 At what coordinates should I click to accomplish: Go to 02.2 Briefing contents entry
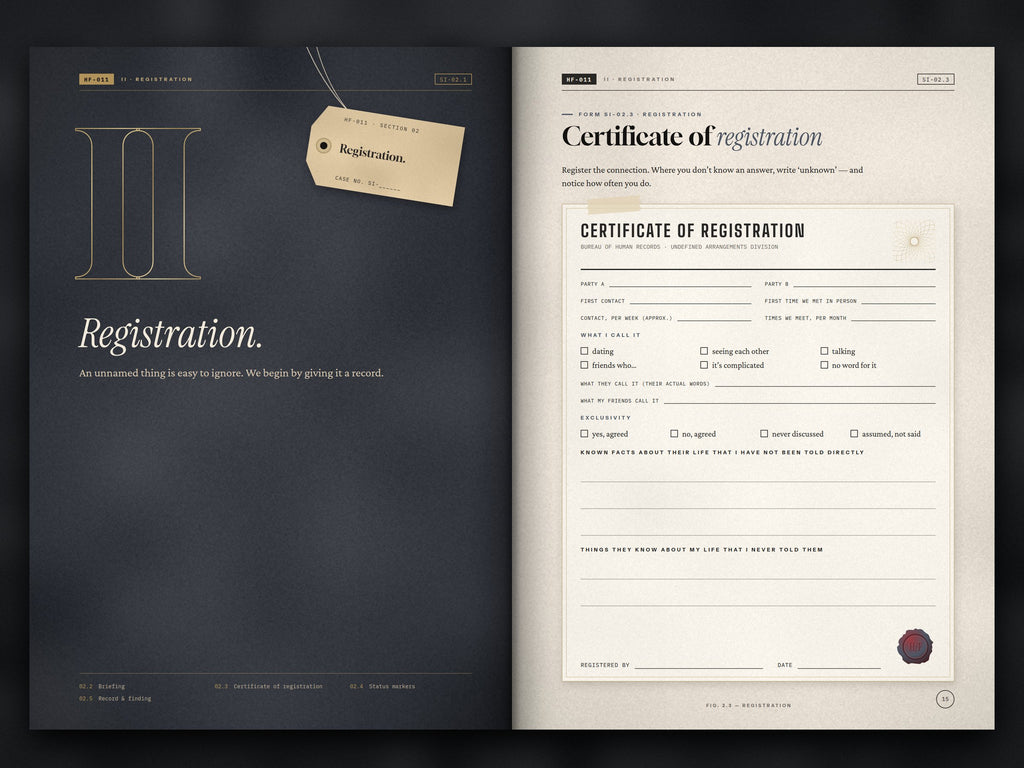[102, 686]
